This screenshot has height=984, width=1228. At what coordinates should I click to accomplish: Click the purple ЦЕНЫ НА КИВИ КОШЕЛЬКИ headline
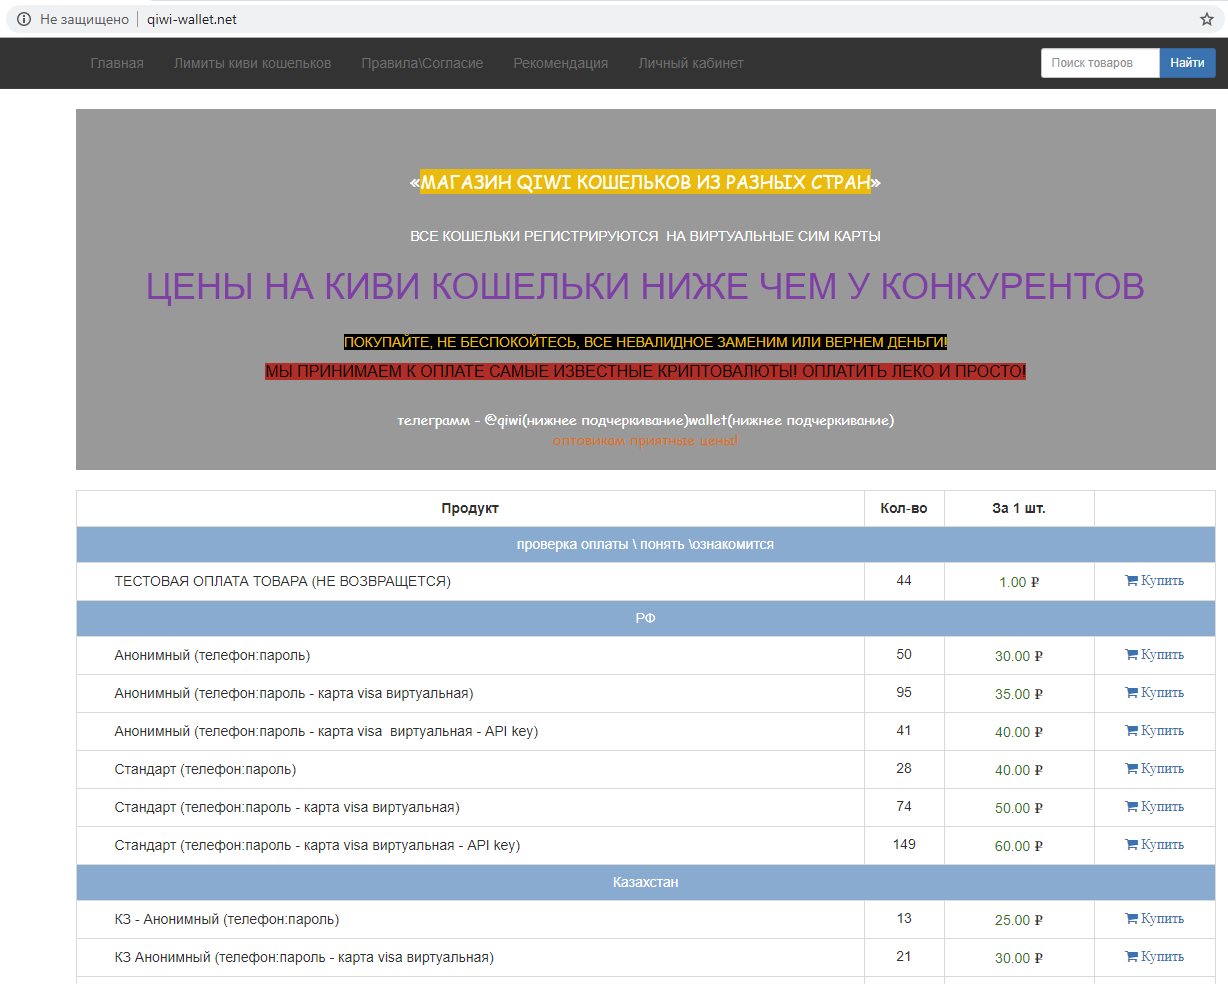(x=645, y=286)
